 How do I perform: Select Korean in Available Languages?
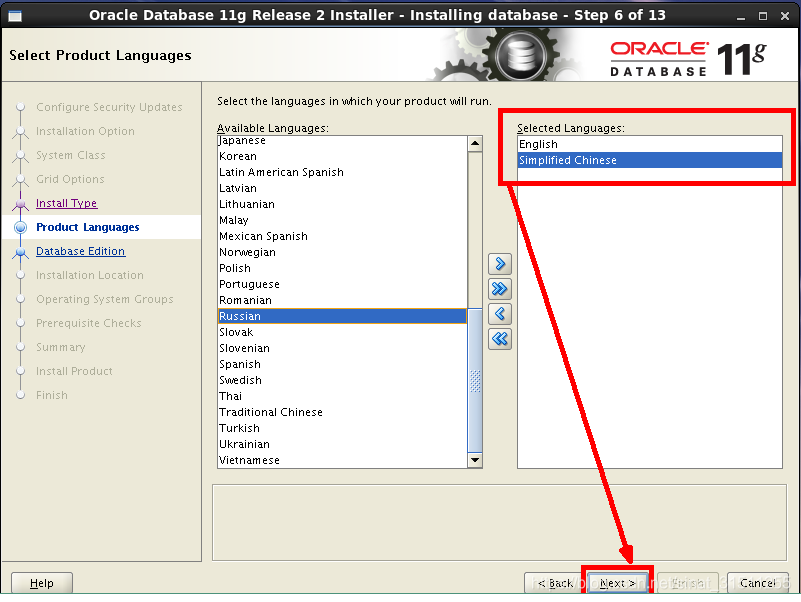coord(342,156)
